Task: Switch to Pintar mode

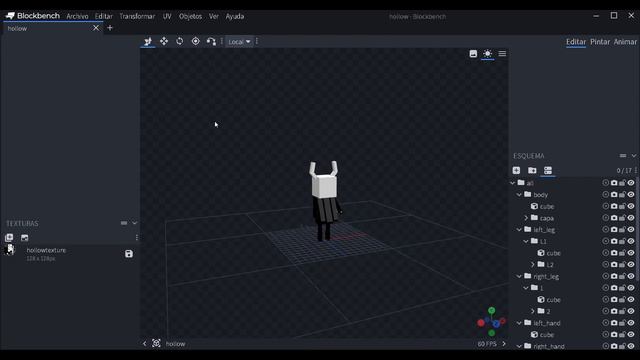Action: point(600,42)
